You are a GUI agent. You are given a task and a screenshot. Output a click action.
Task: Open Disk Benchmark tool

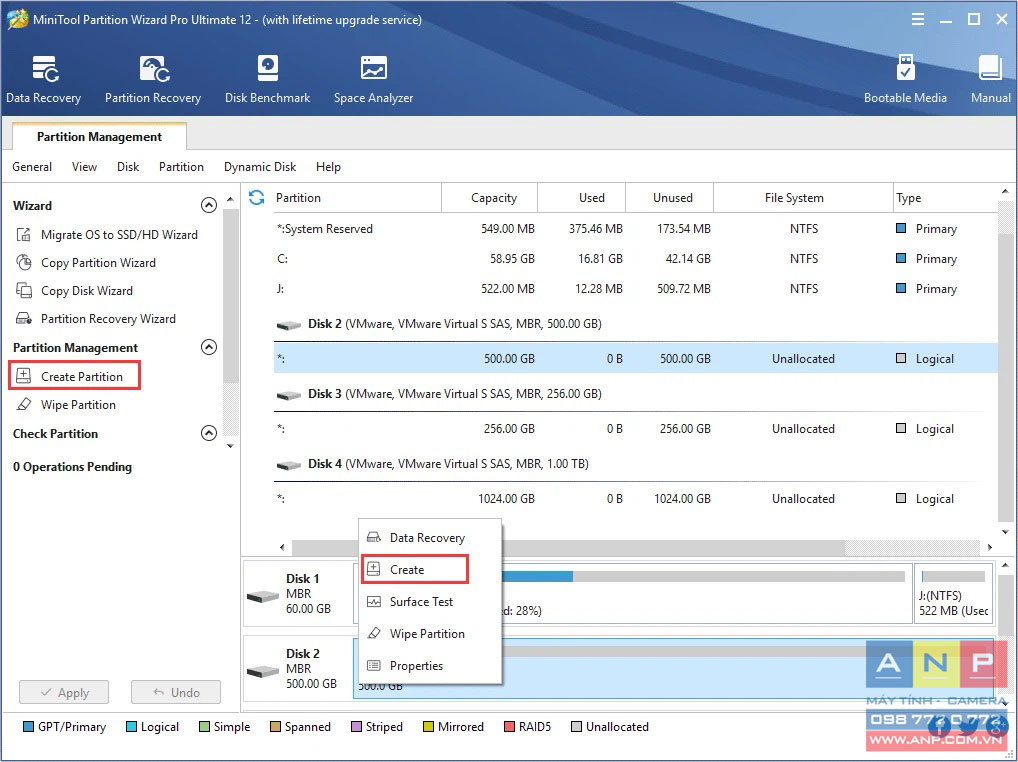click(x=267, y=79)
